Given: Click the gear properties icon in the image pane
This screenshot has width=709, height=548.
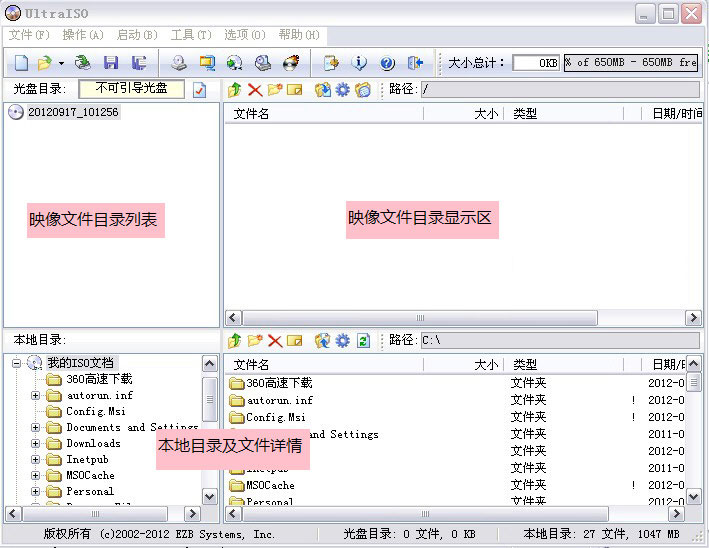Looking at the screenshot, I should (342, 90).
